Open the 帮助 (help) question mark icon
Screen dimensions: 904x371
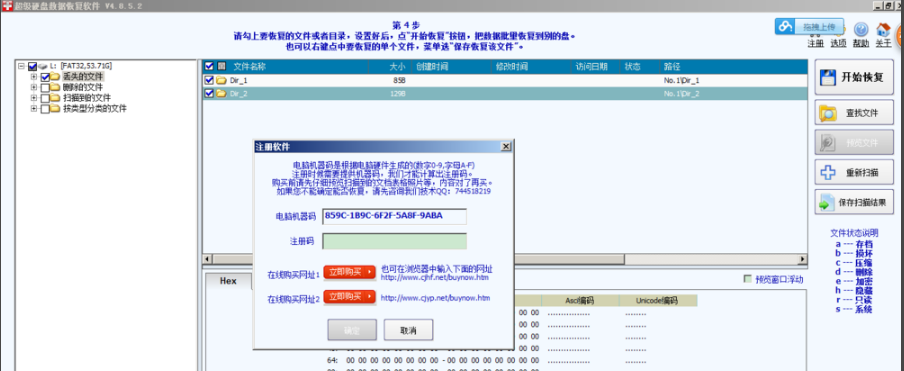pos(861,29)
